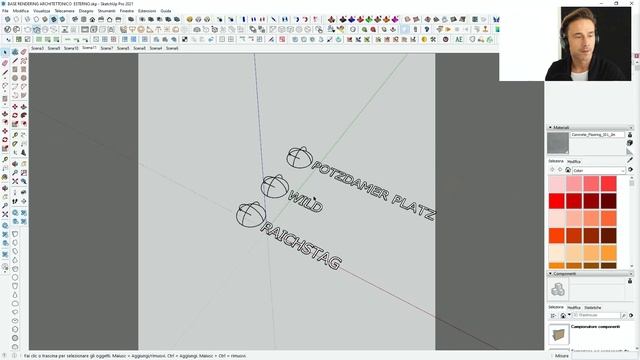Select the Follow Me tool
Screen dimensions: 640x360
(24, 116)
